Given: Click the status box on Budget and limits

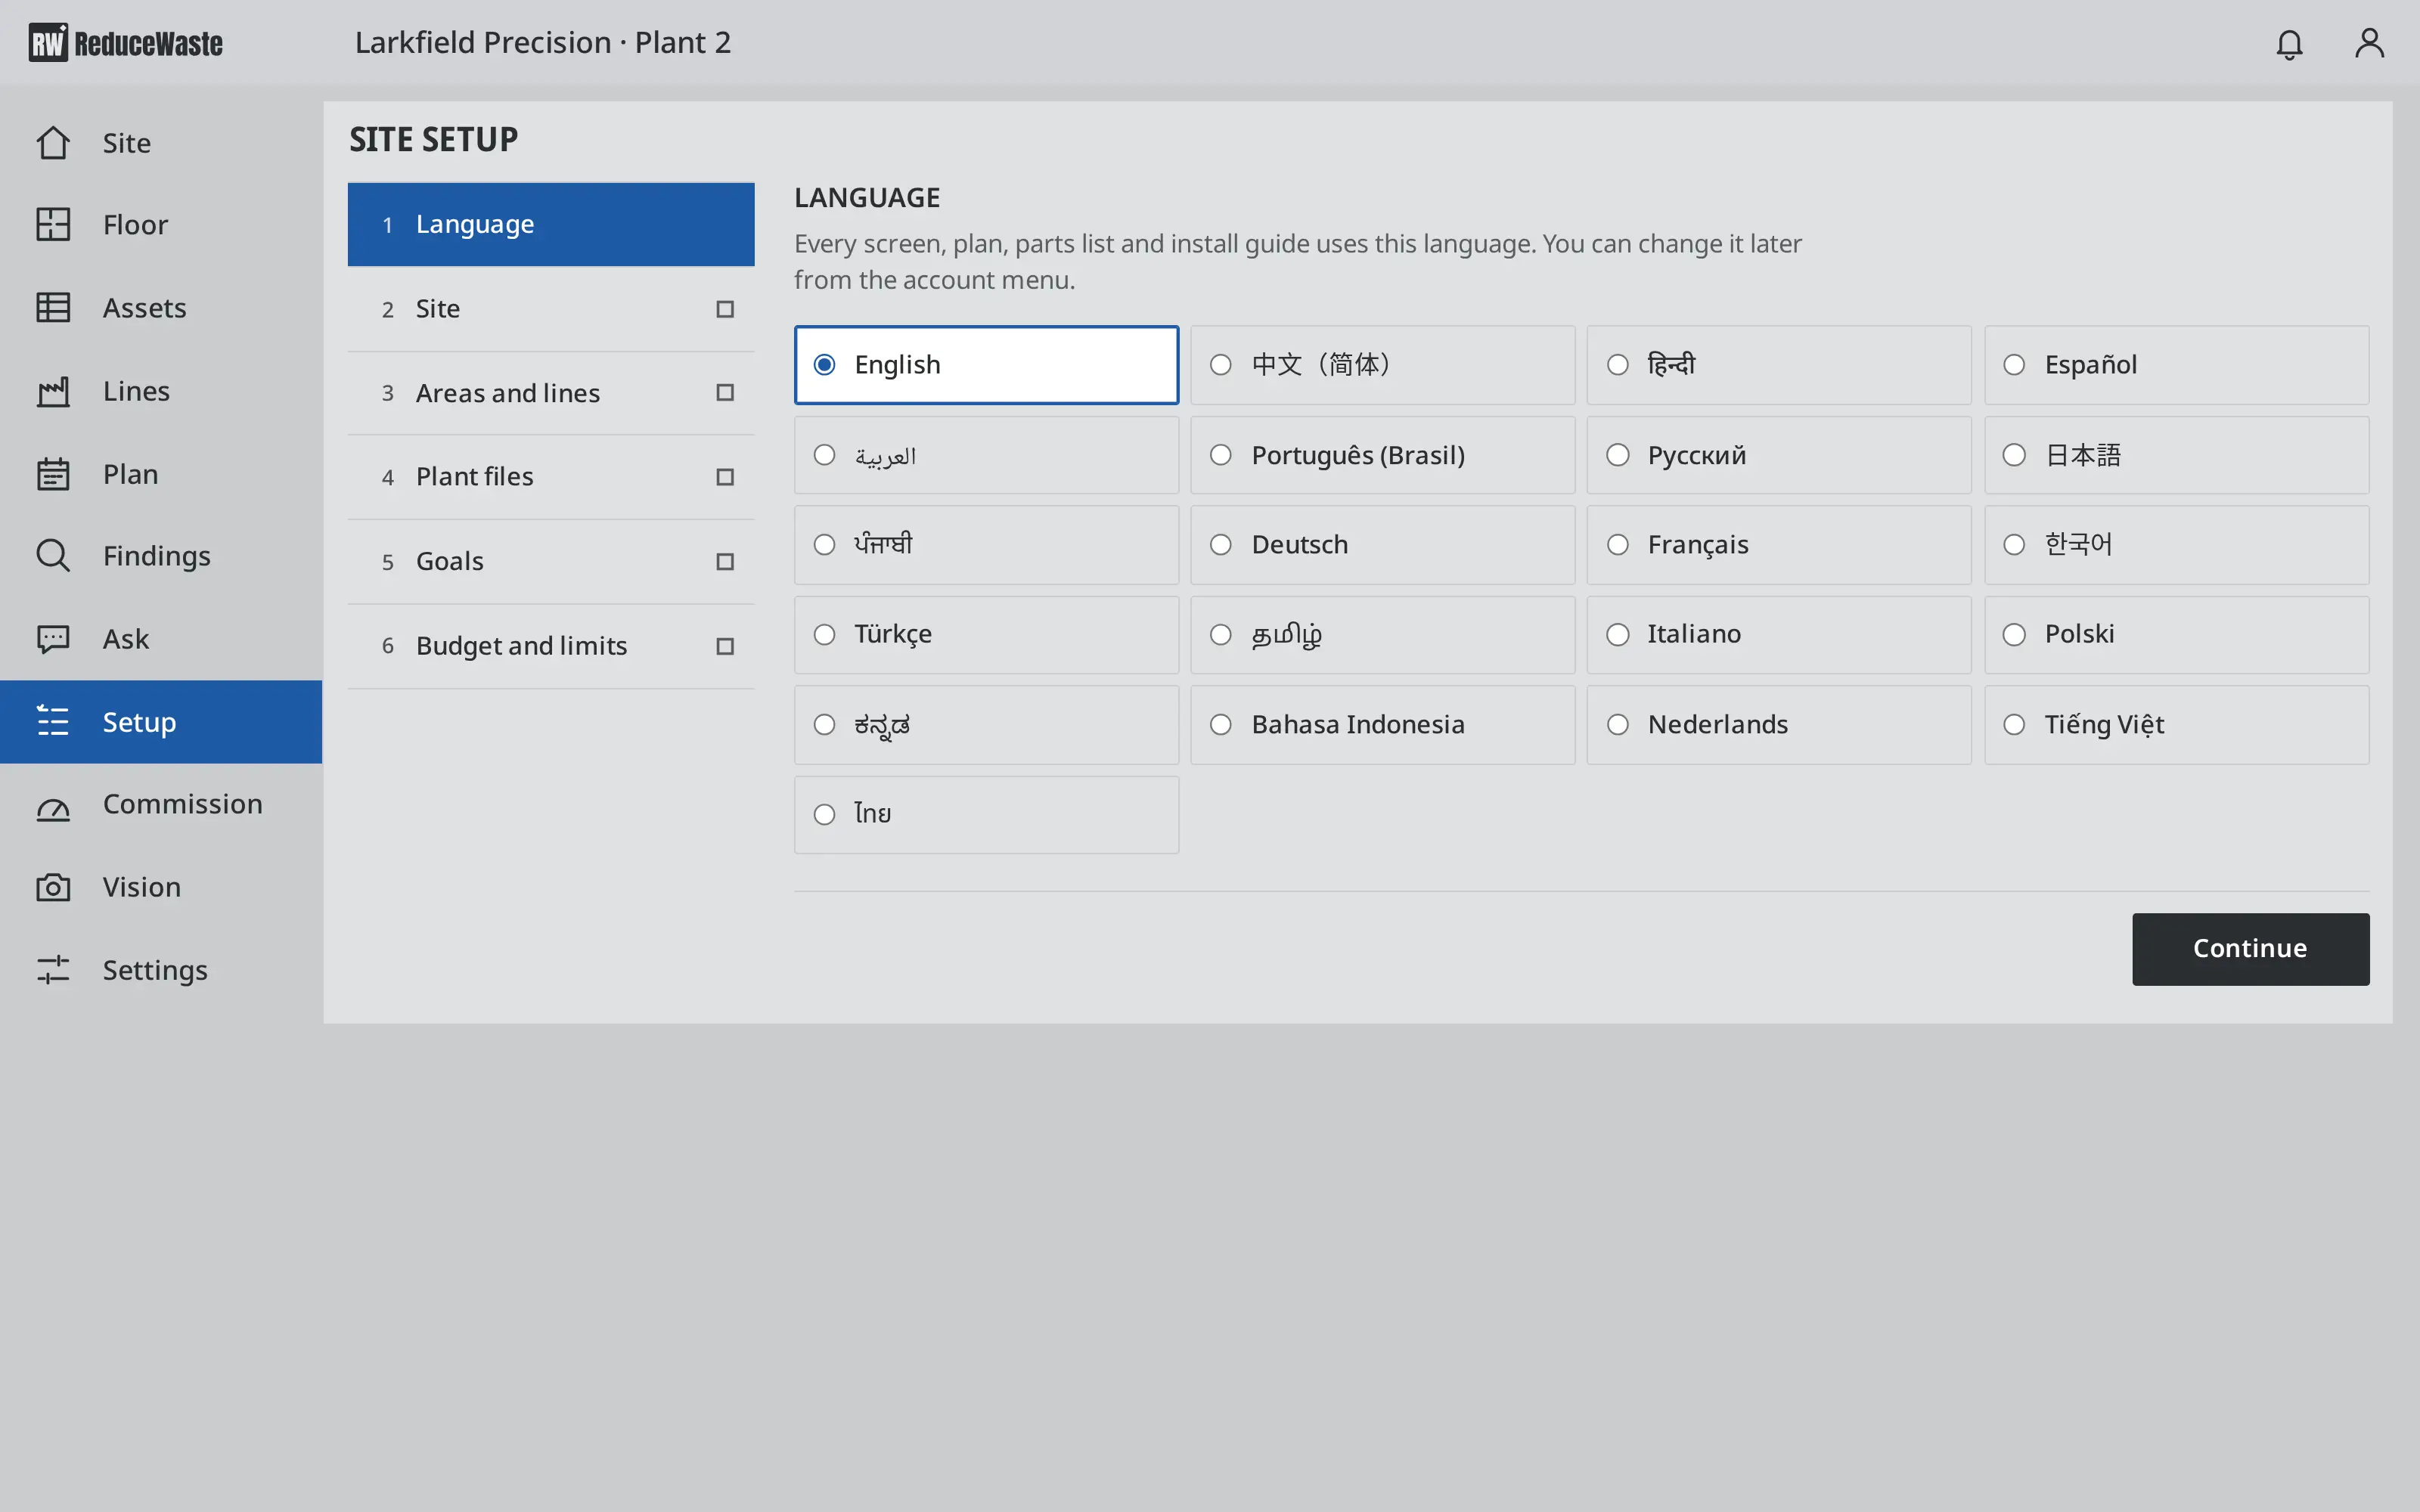Looking at the screenshot, I should 725,646.
